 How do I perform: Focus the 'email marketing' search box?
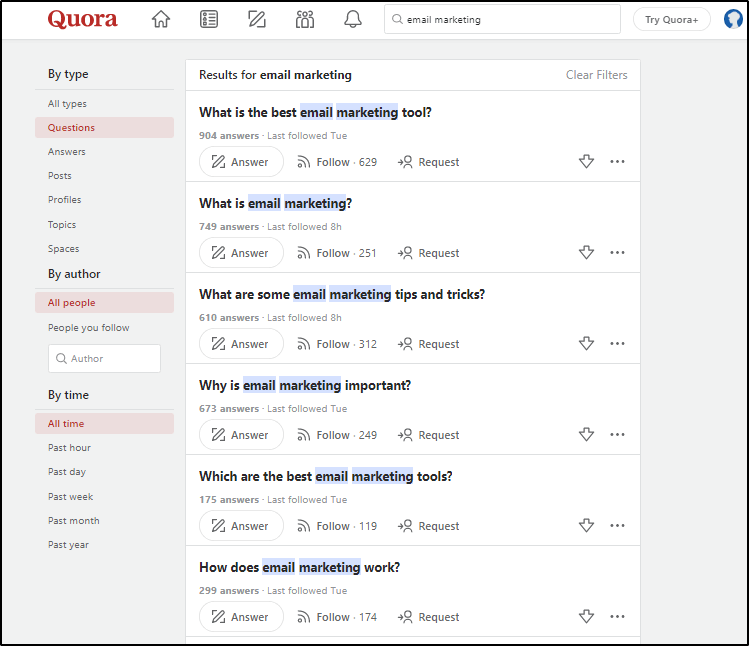503,20
